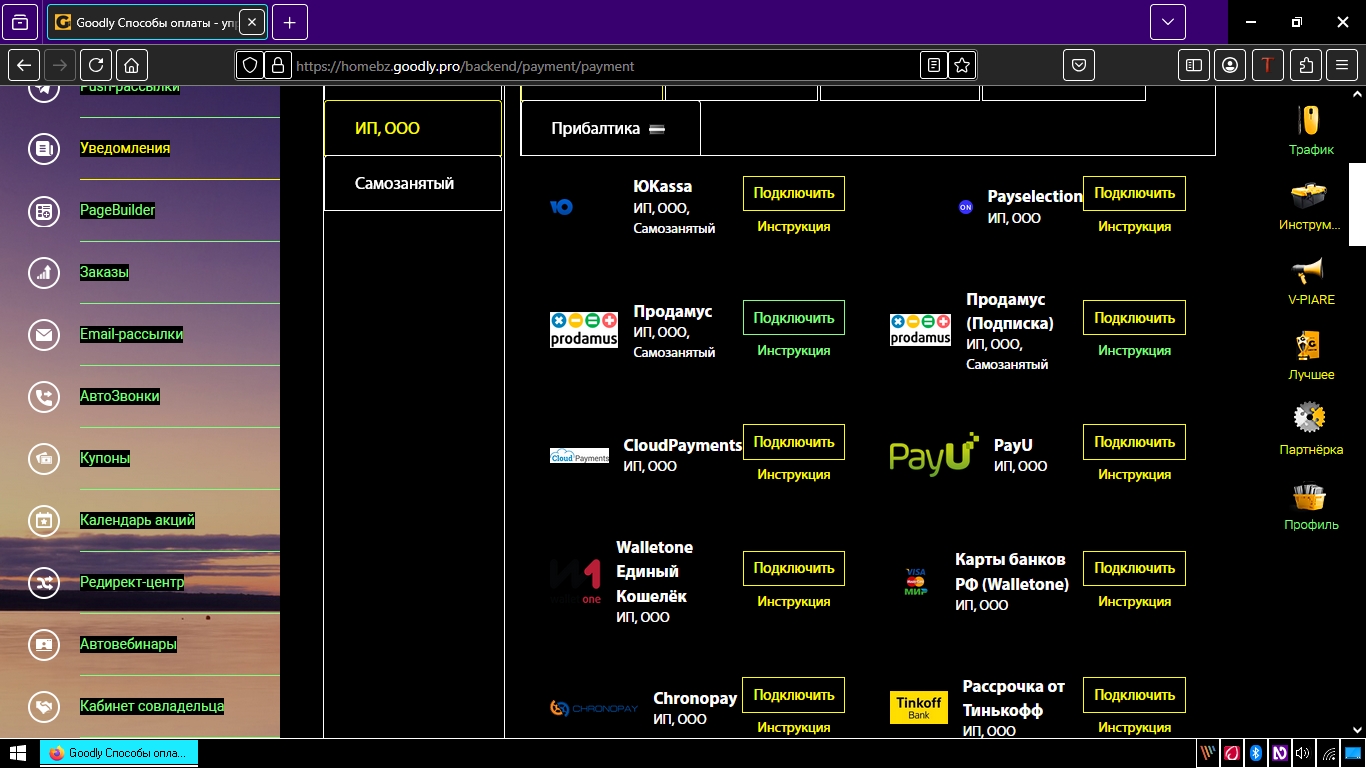Open the system tray volume icon
1366x768 pixels.
[x=1302, y=753]
